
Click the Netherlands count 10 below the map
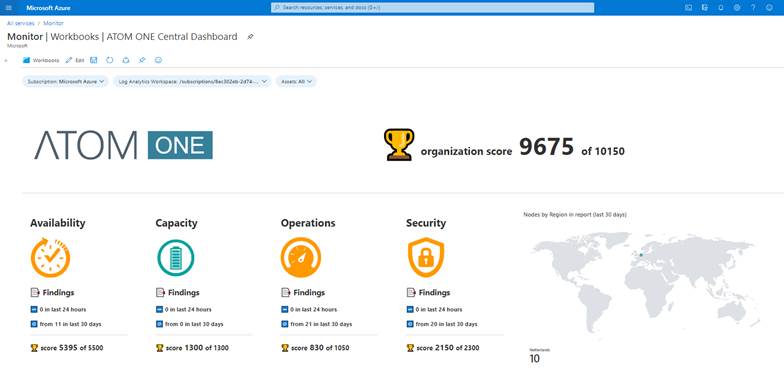pyautogui.click(x=534, y=358)
